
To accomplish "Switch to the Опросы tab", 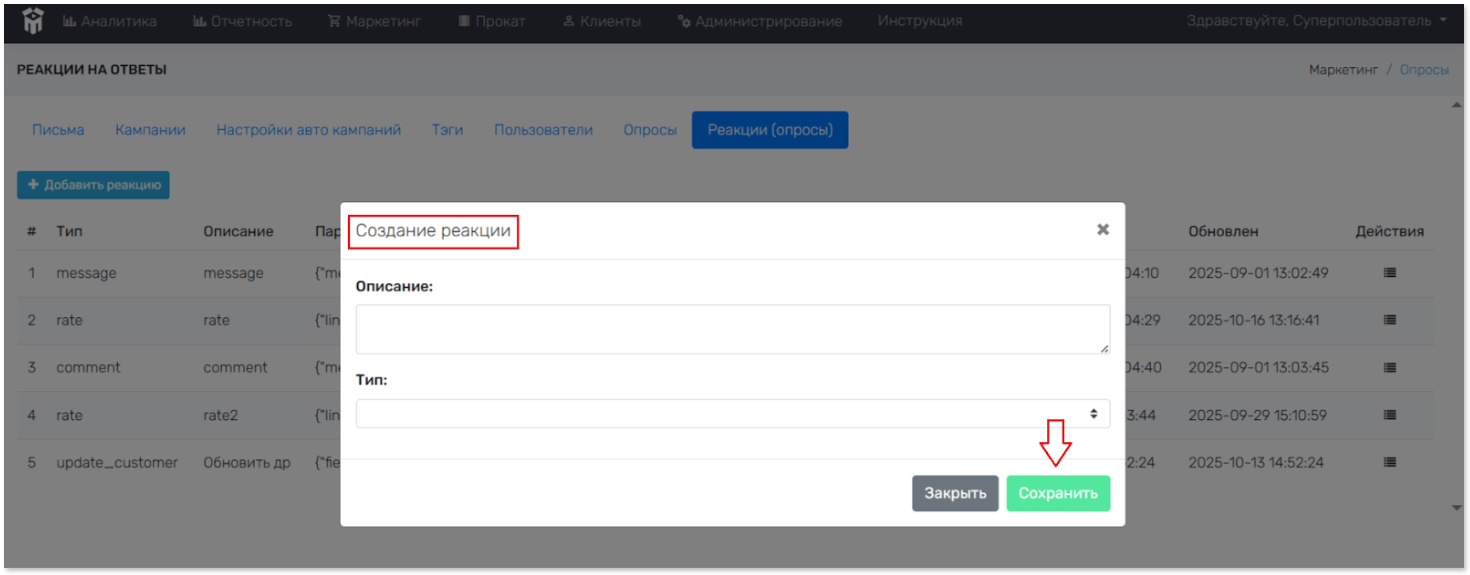I will (650, 130).
